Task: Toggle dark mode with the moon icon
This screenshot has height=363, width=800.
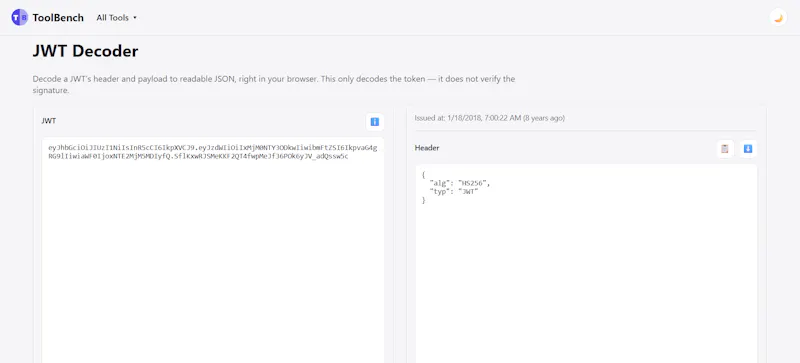Action: (778, 18)
